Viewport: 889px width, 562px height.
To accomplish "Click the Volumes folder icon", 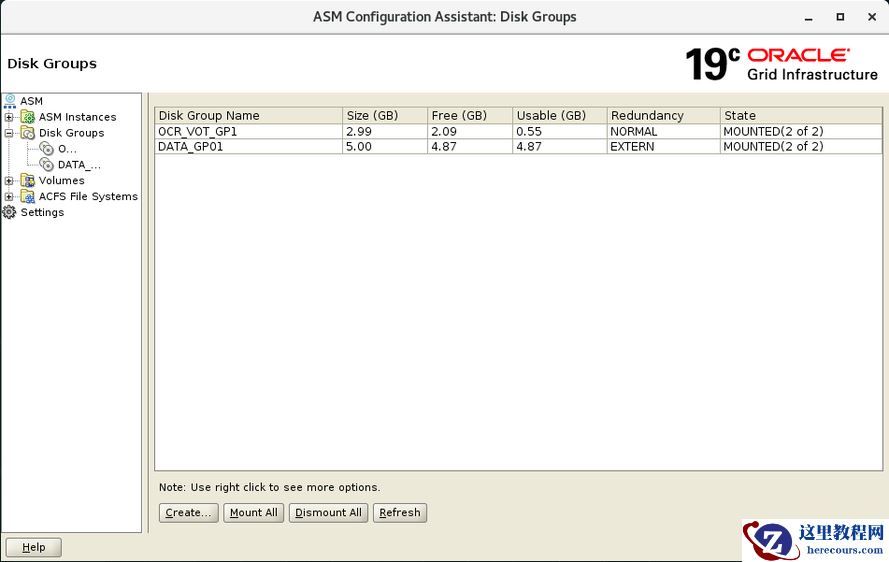I will pos(28,181).
